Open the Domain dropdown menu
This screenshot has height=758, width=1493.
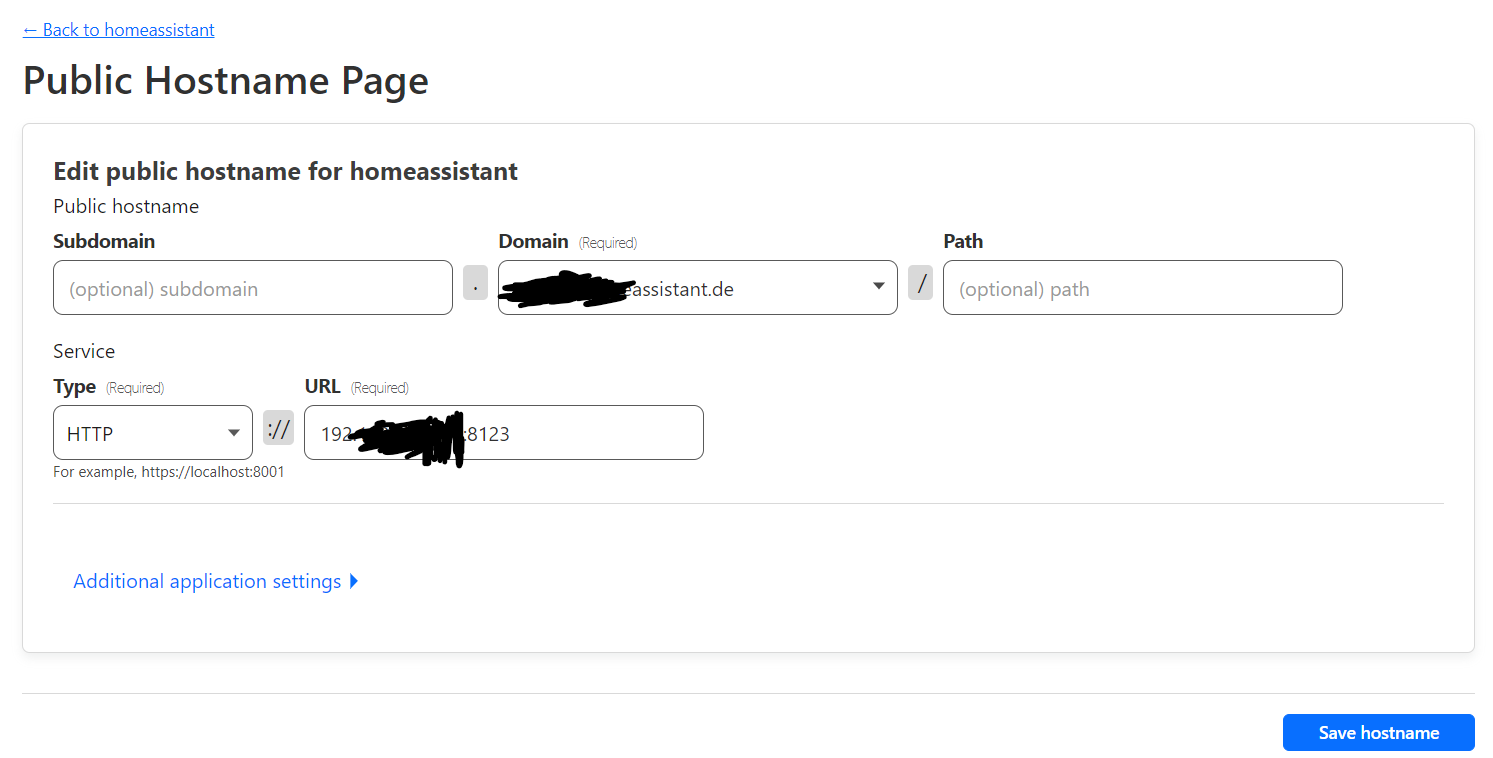pos(698,288)
